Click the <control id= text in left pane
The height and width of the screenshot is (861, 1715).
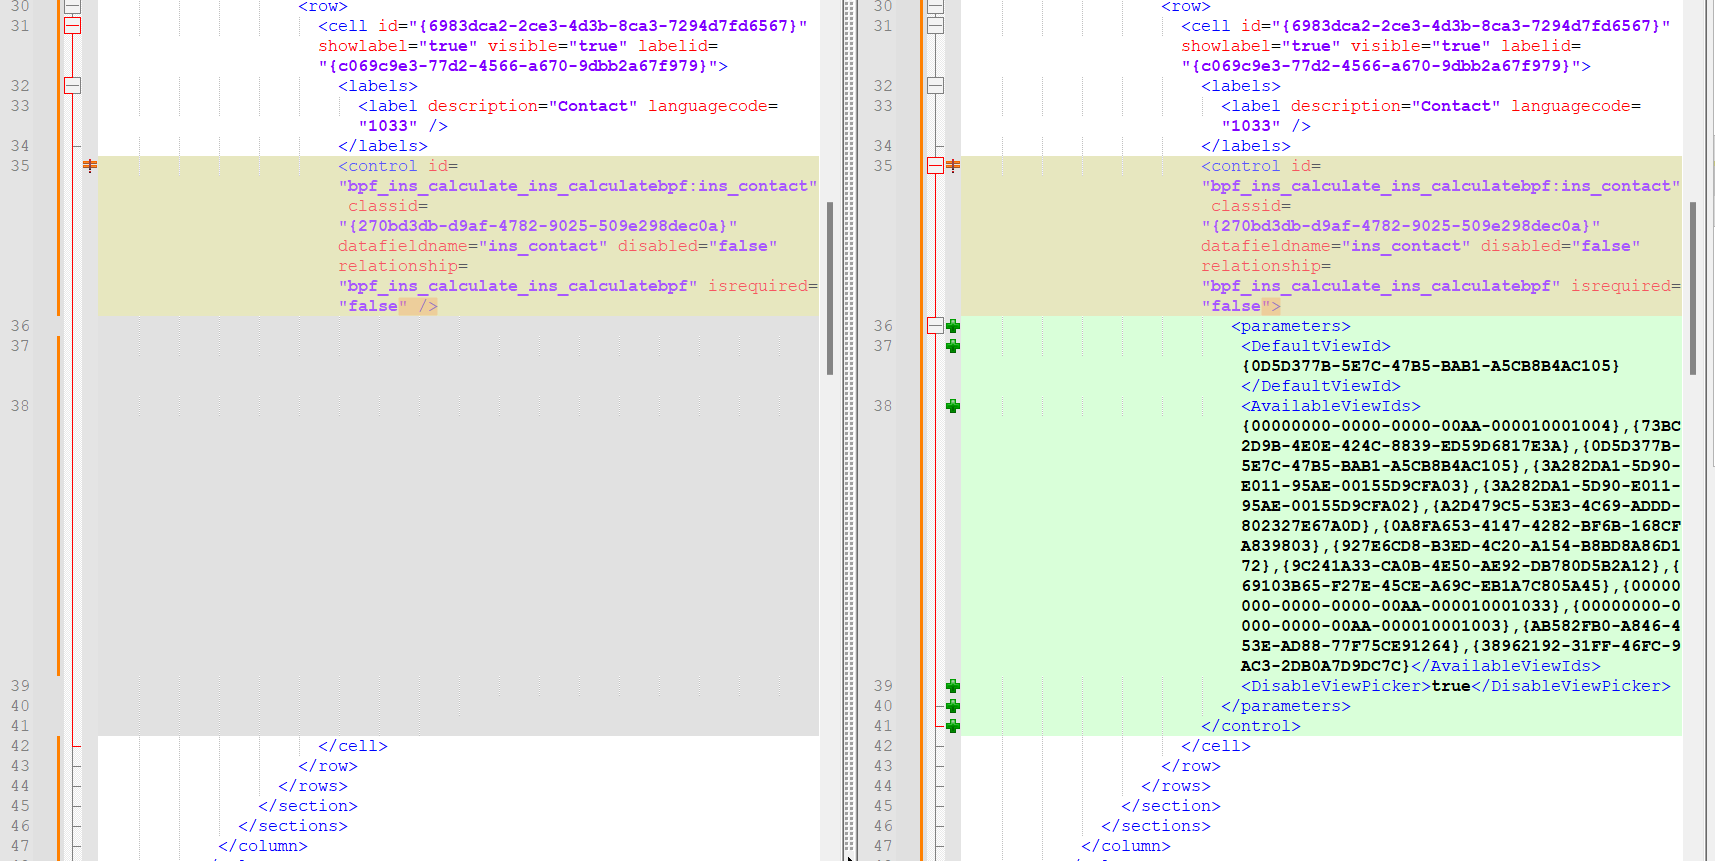pos(398,166)
